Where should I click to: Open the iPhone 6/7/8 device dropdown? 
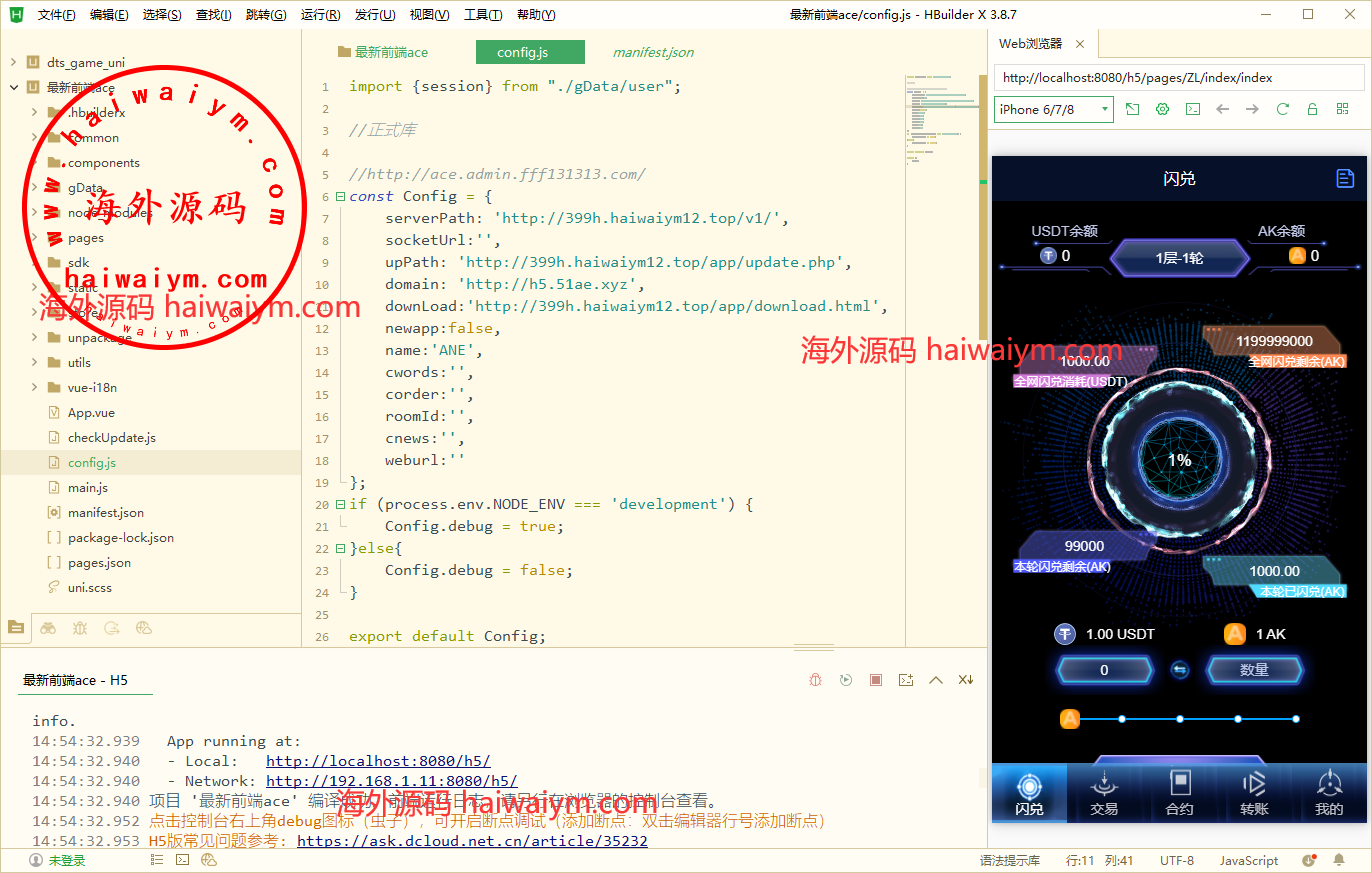(x=1053, y=109)
